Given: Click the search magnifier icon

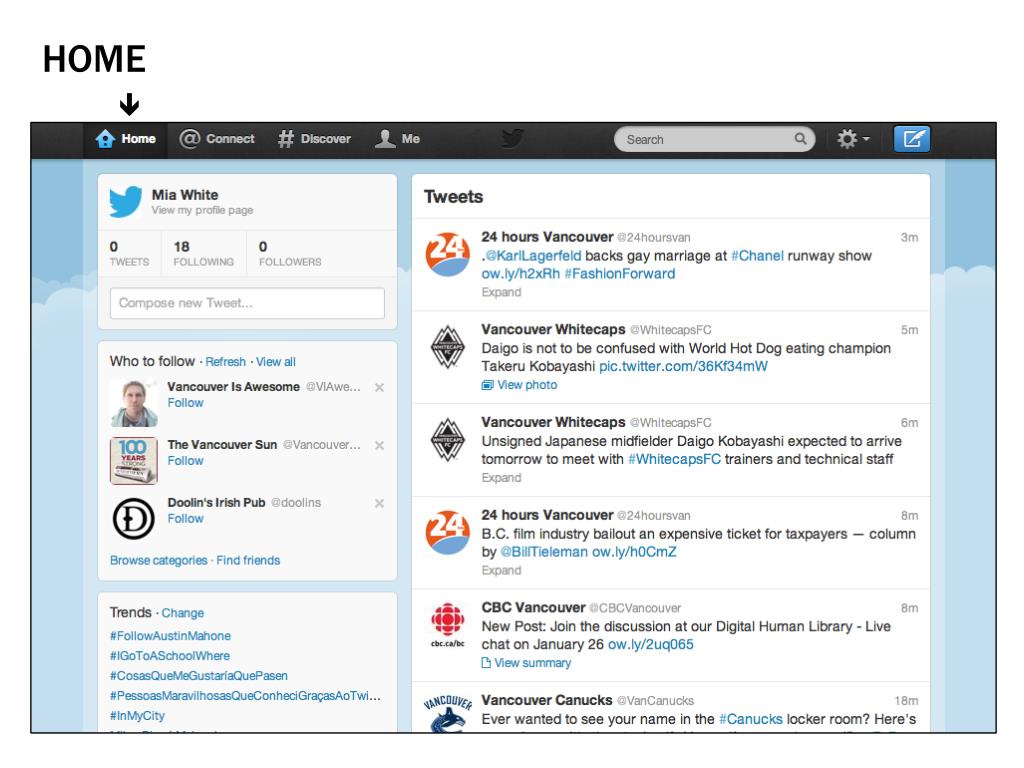Looking at the screenshot, I should [800, 139].
